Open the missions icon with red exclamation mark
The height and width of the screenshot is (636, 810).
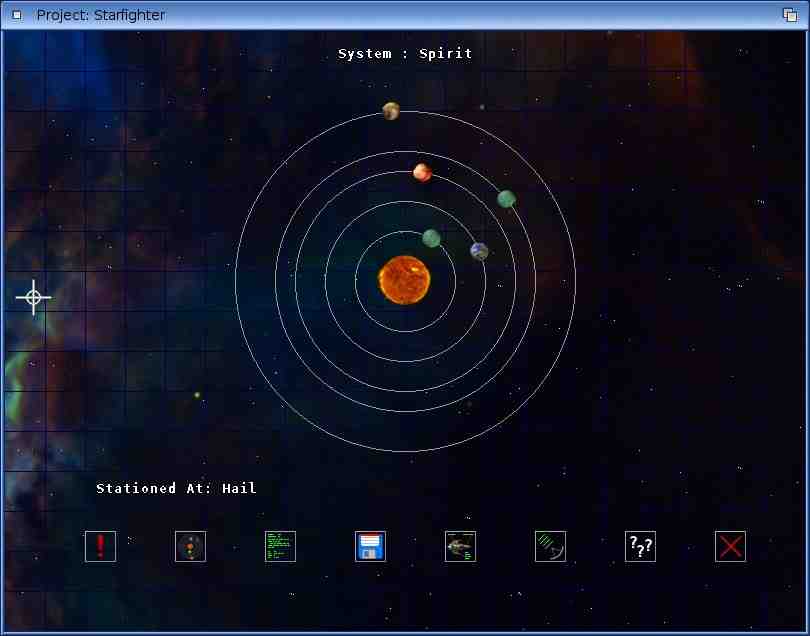point(100,546)
